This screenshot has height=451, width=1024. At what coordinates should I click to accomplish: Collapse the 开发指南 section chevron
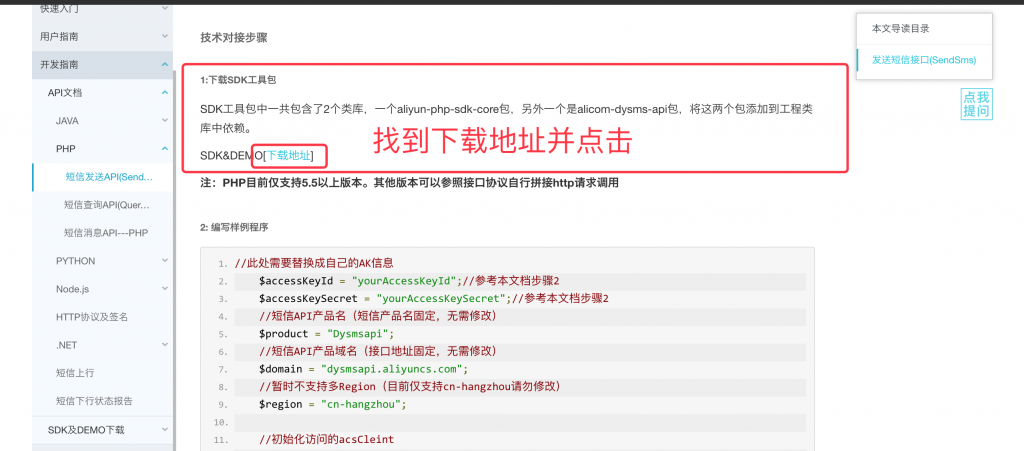[165, 64]
